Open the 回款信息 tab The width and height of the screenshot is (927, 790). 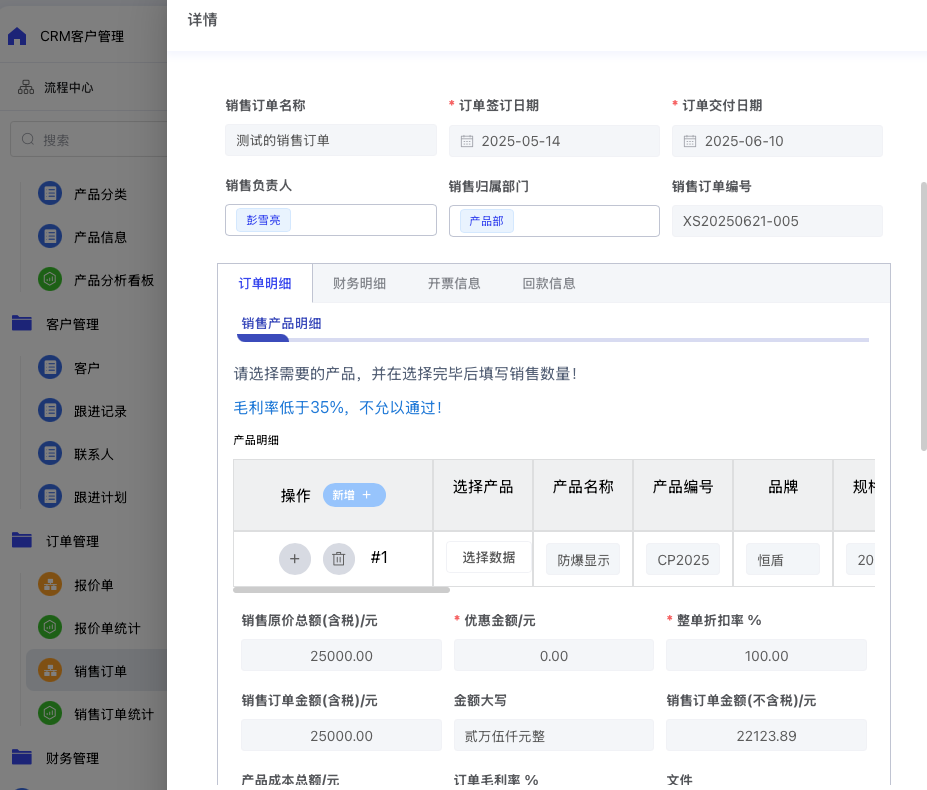point(549,283)
